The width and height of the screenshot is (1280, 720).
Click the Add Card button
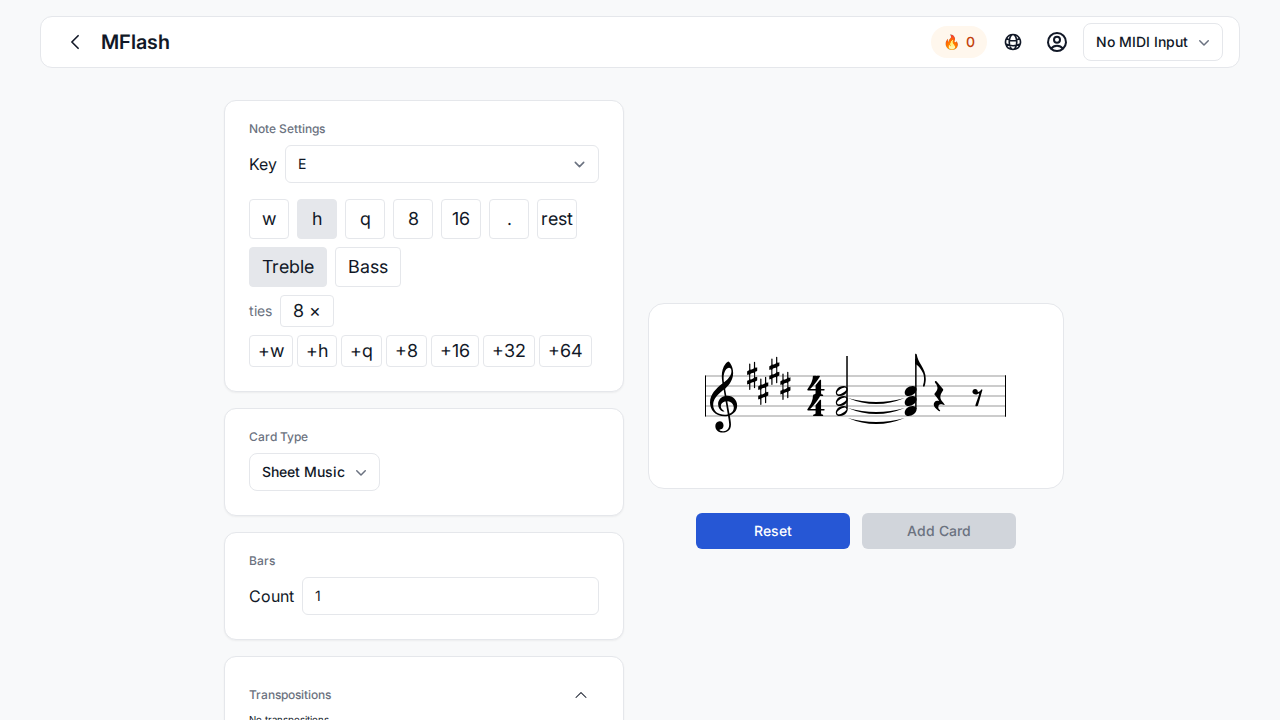point(938,531)
